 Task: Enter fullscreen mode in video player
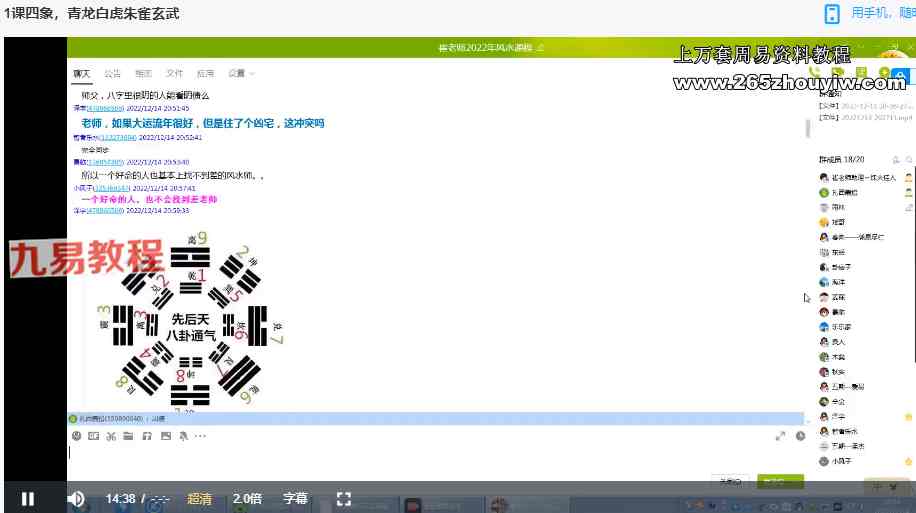(343, 498)
